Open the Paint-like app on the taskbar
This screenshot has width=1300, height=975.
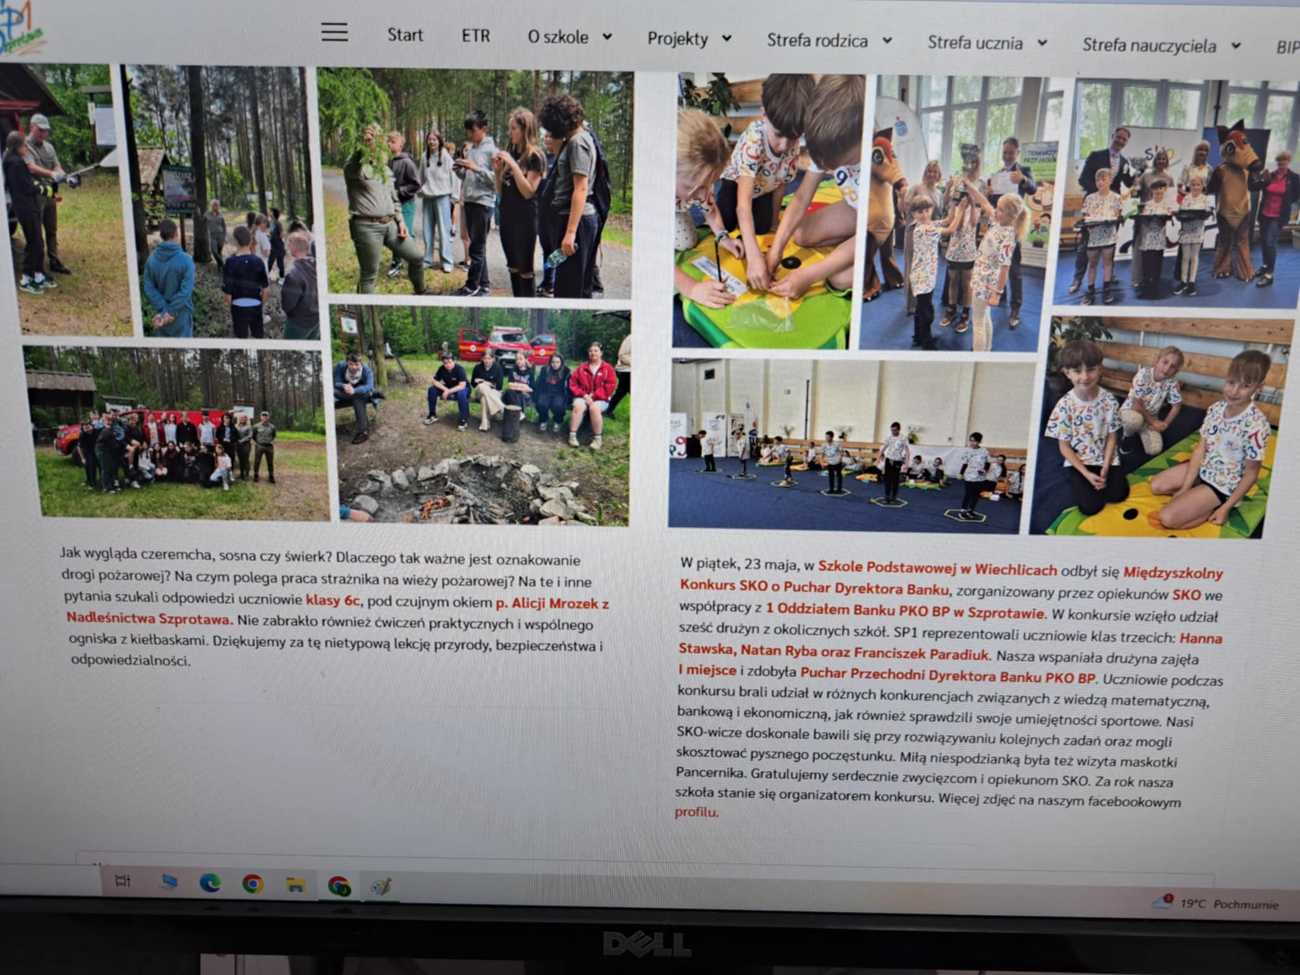381,886
